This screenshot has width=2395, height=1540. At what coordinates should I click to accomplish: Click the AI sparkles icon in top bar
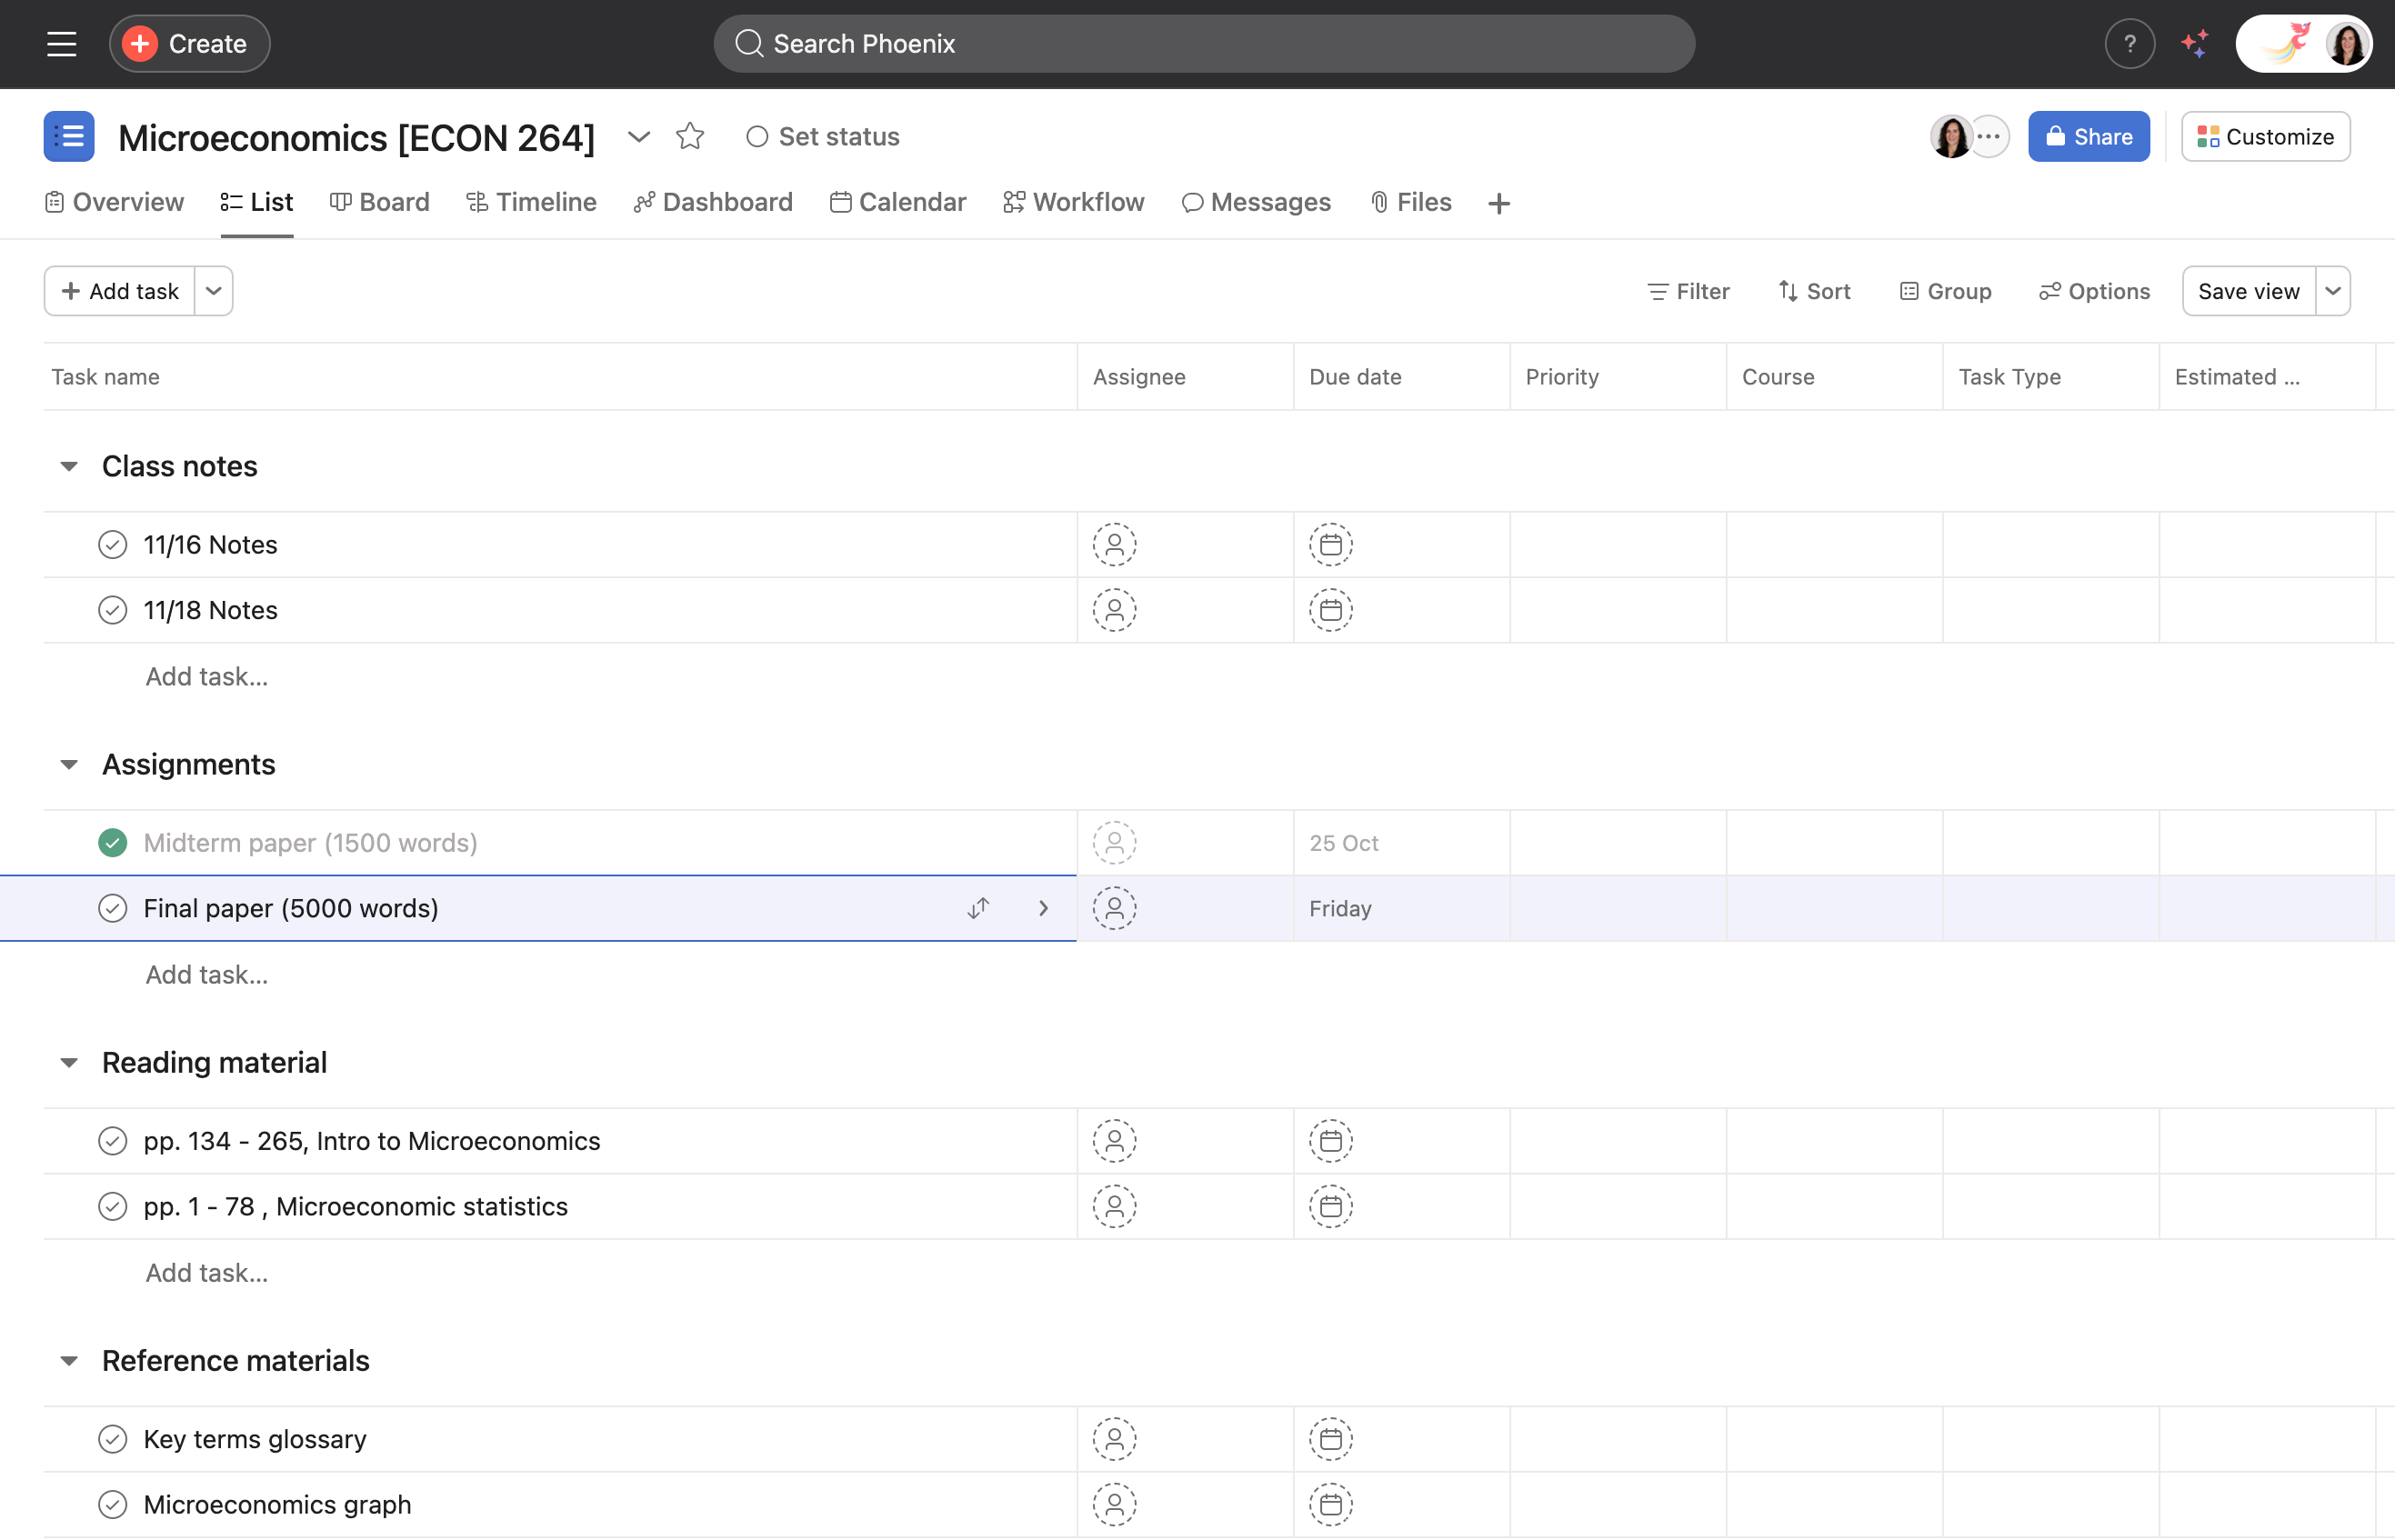(x=2196, y=43)
